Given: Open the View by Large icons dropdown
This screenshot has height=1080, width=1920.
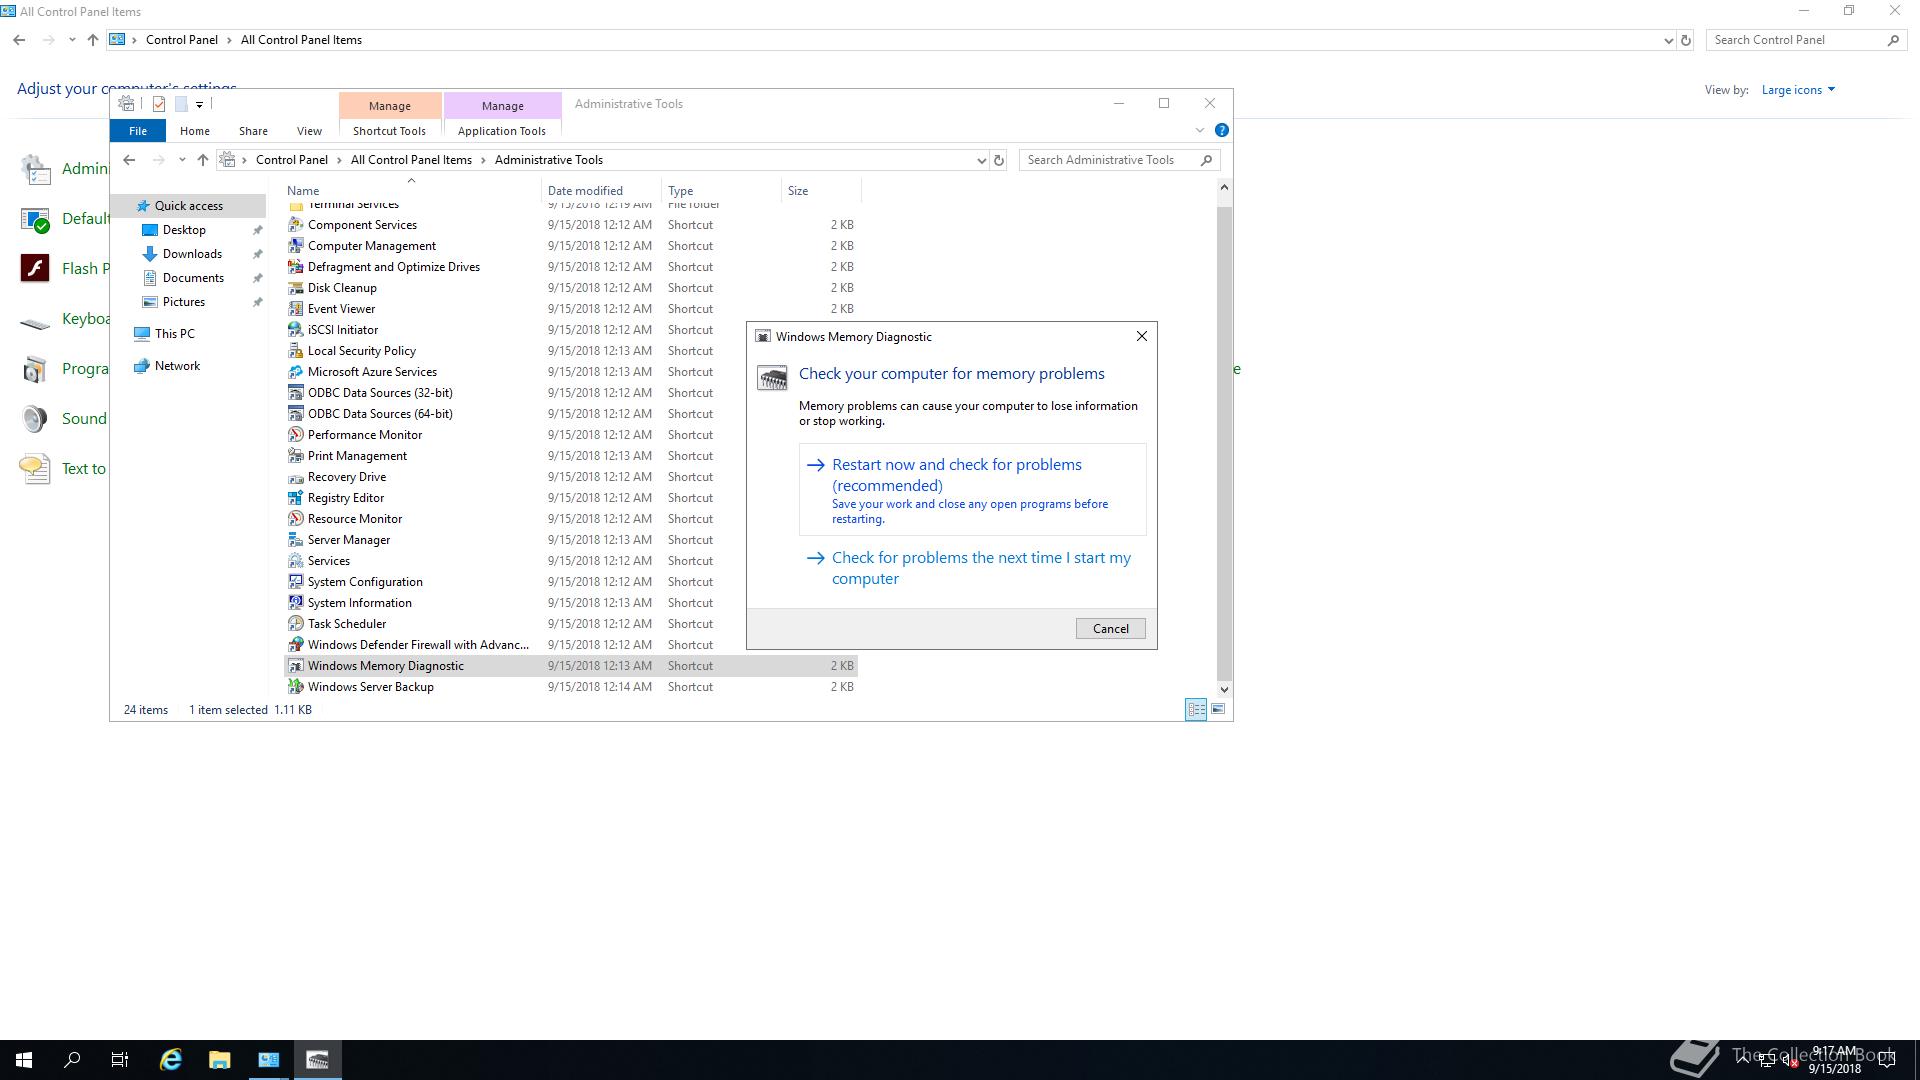Looking at the screenshot, I should coord(1798,90).
